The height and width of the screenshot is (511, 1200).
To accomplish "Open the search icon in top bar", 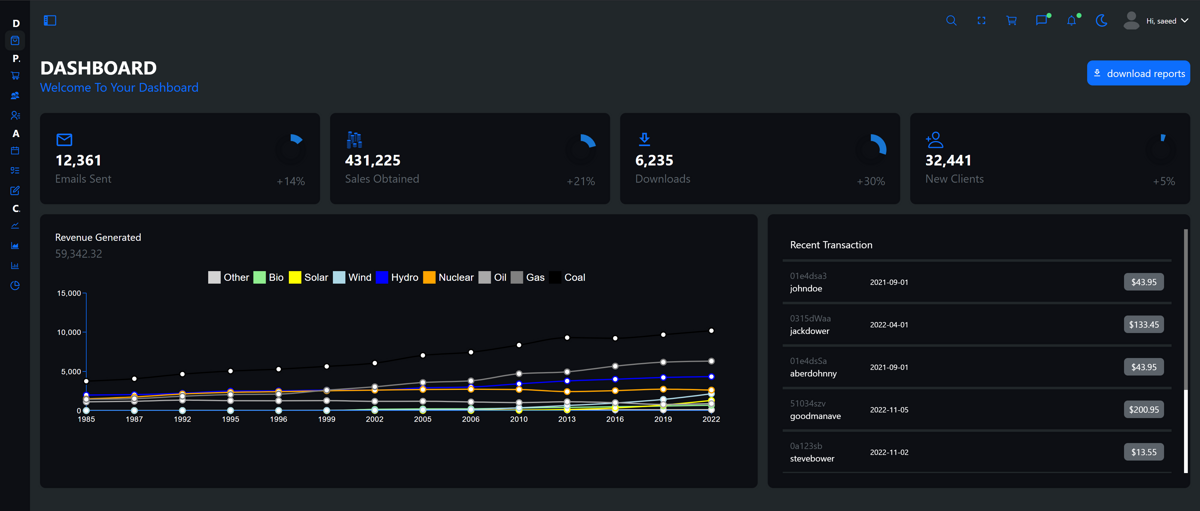I will tap(951, 20).
